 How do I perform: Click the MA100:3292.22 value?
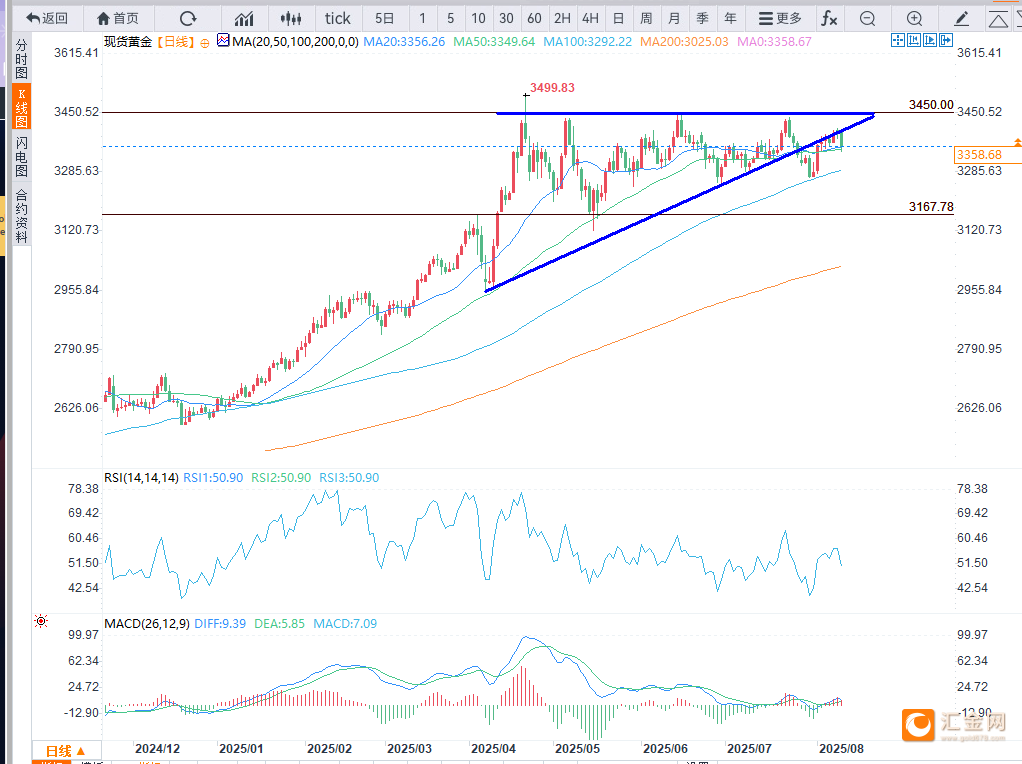click(x=588, y=42)
